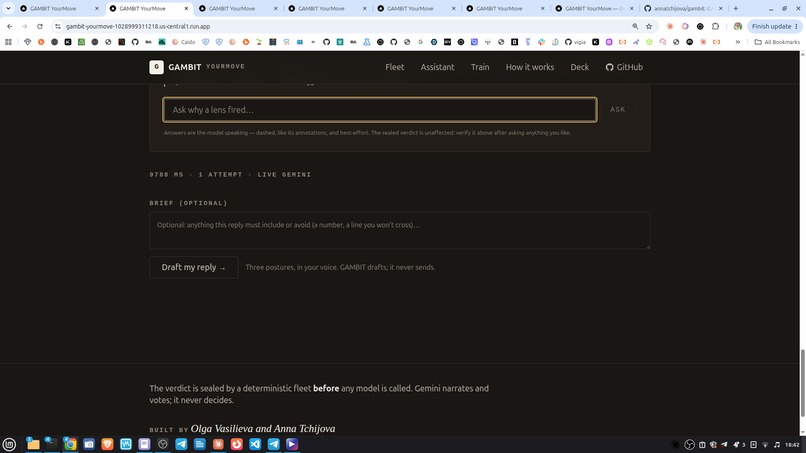Open the Fleet navigation link
The width and height of the screenshot is (806, 453).
pos(394,67)
